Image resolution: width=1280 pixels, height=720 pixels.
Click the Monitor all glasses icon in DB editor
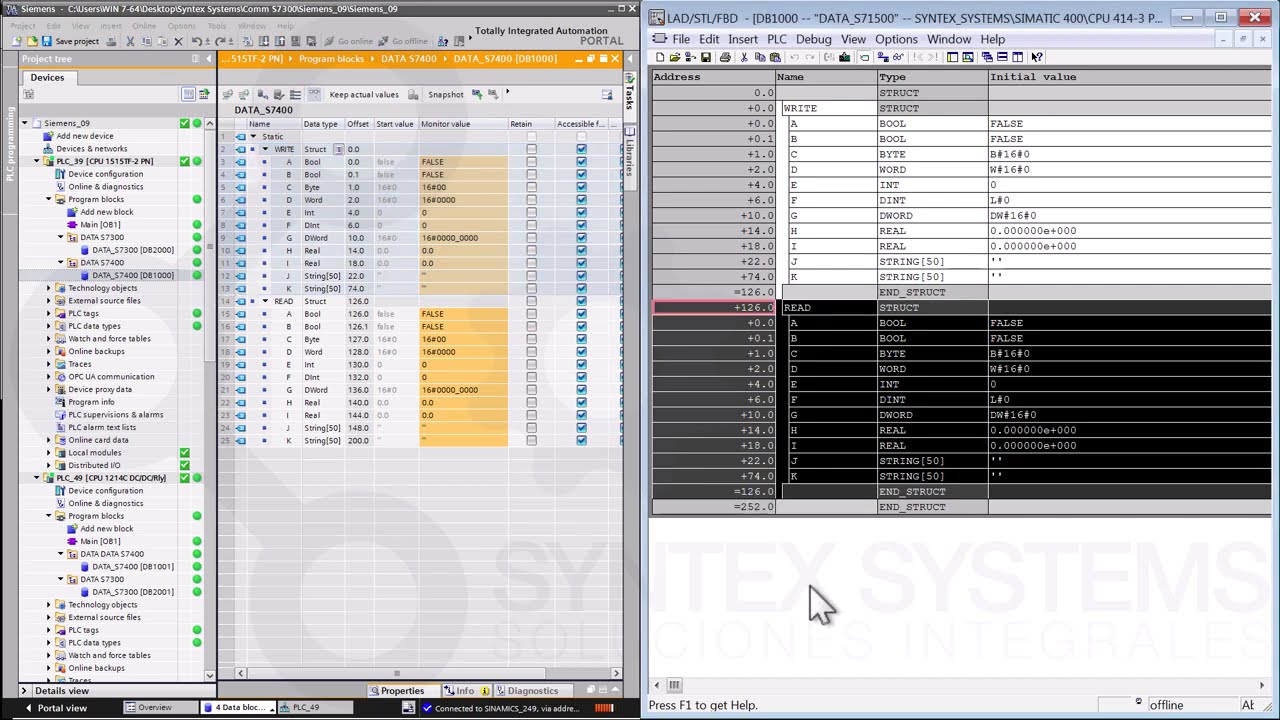pyautogui.click(x=313, y=94)
